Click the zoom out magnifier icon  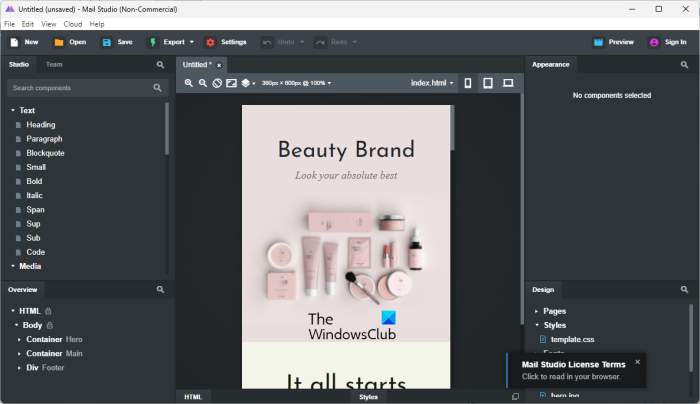(x=203, y=83)
